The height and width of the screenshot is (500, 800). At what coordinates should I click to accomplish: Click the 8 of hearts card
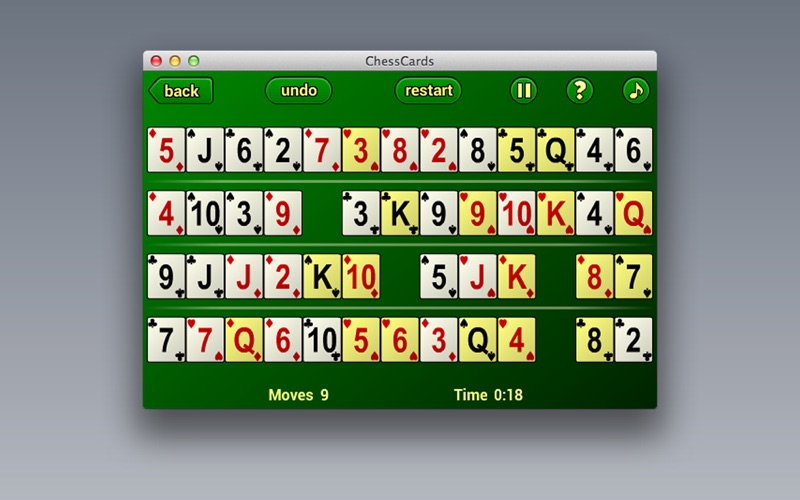coord(399,150)
